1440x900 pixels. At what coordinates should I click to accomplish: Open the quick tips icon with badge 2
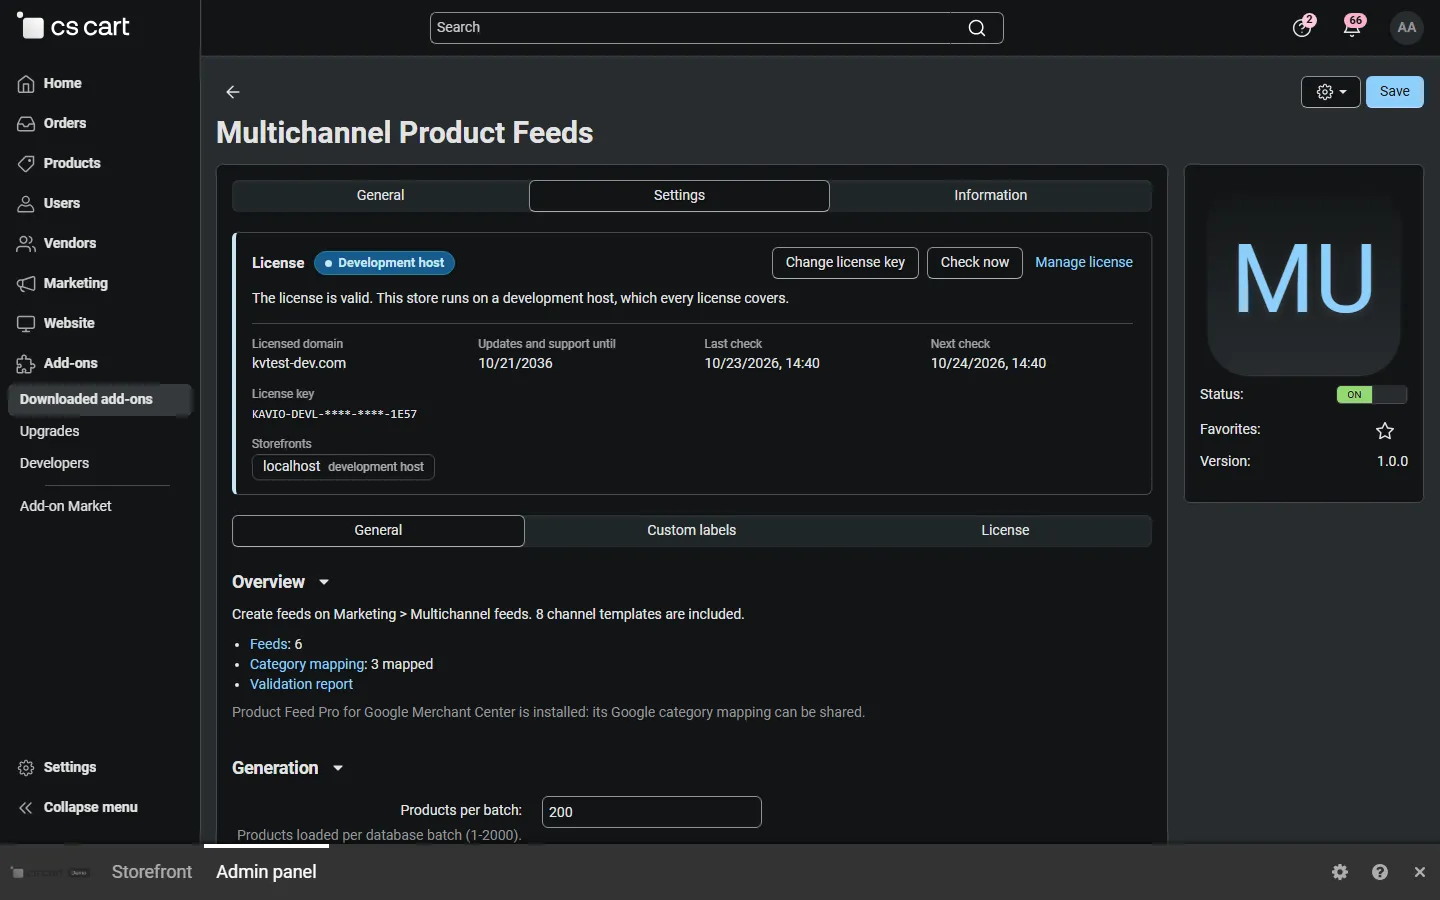[x=1302, y=27]
